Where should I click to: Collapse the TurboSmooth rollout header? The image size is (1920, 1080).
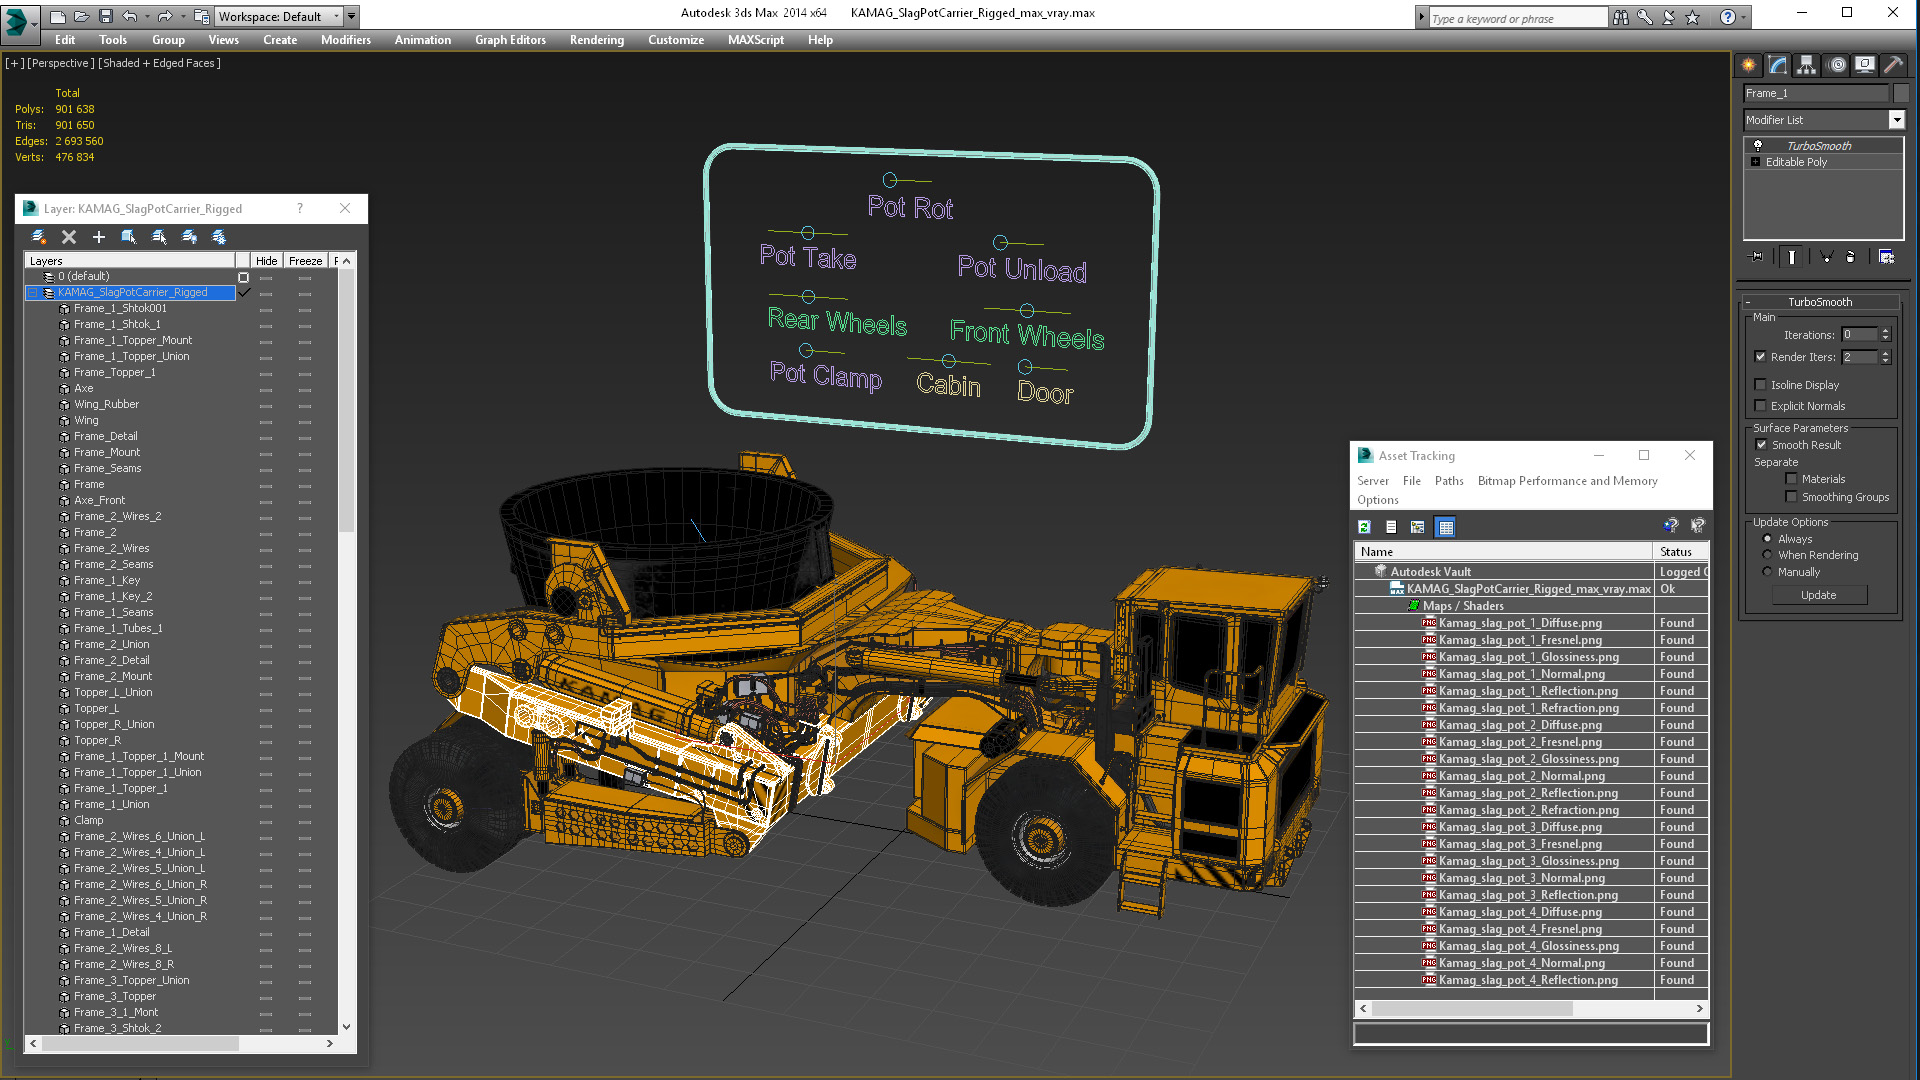tap(1820, 302)
